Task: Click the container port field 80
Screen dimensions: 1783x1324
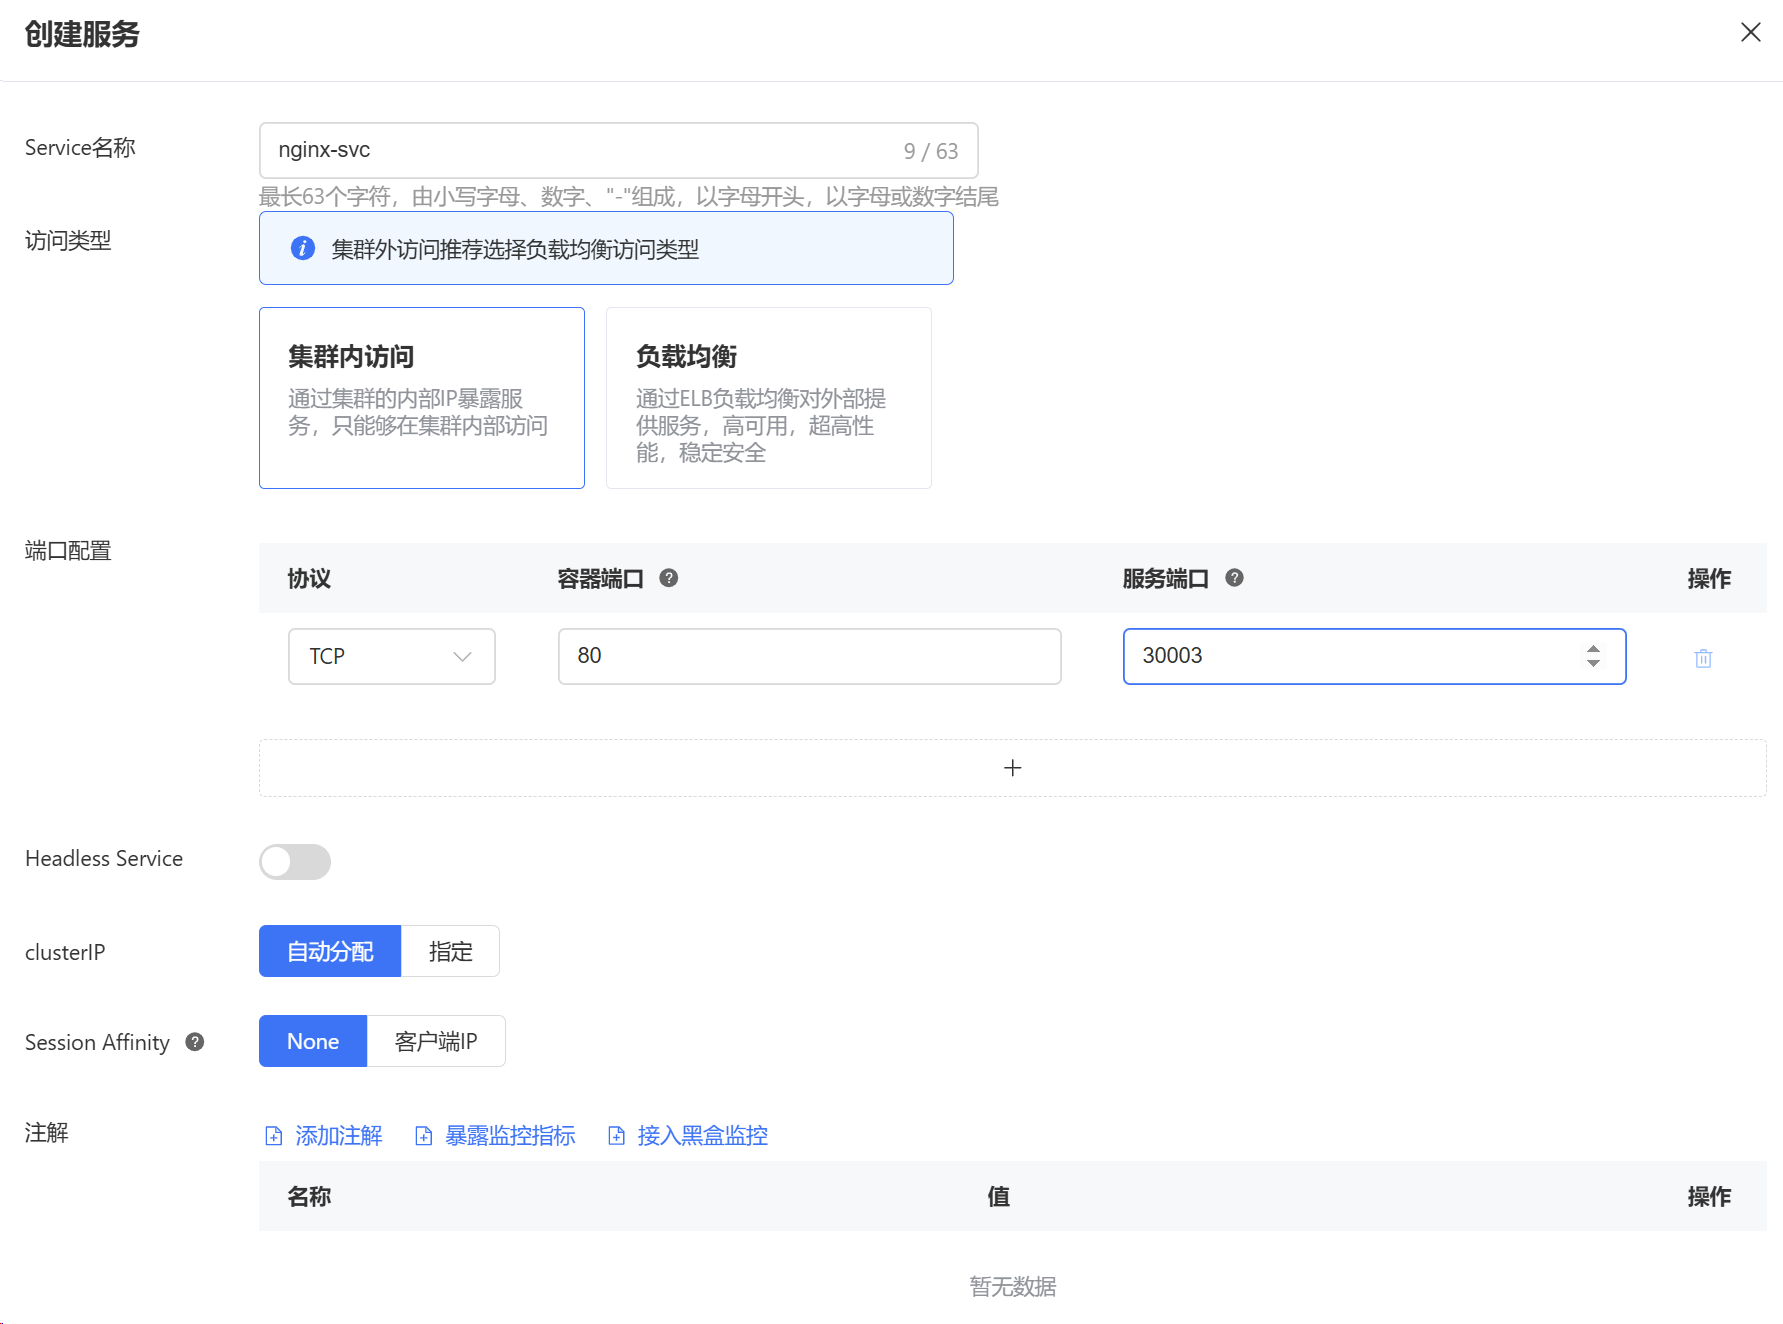Action: tap(809, 656)
